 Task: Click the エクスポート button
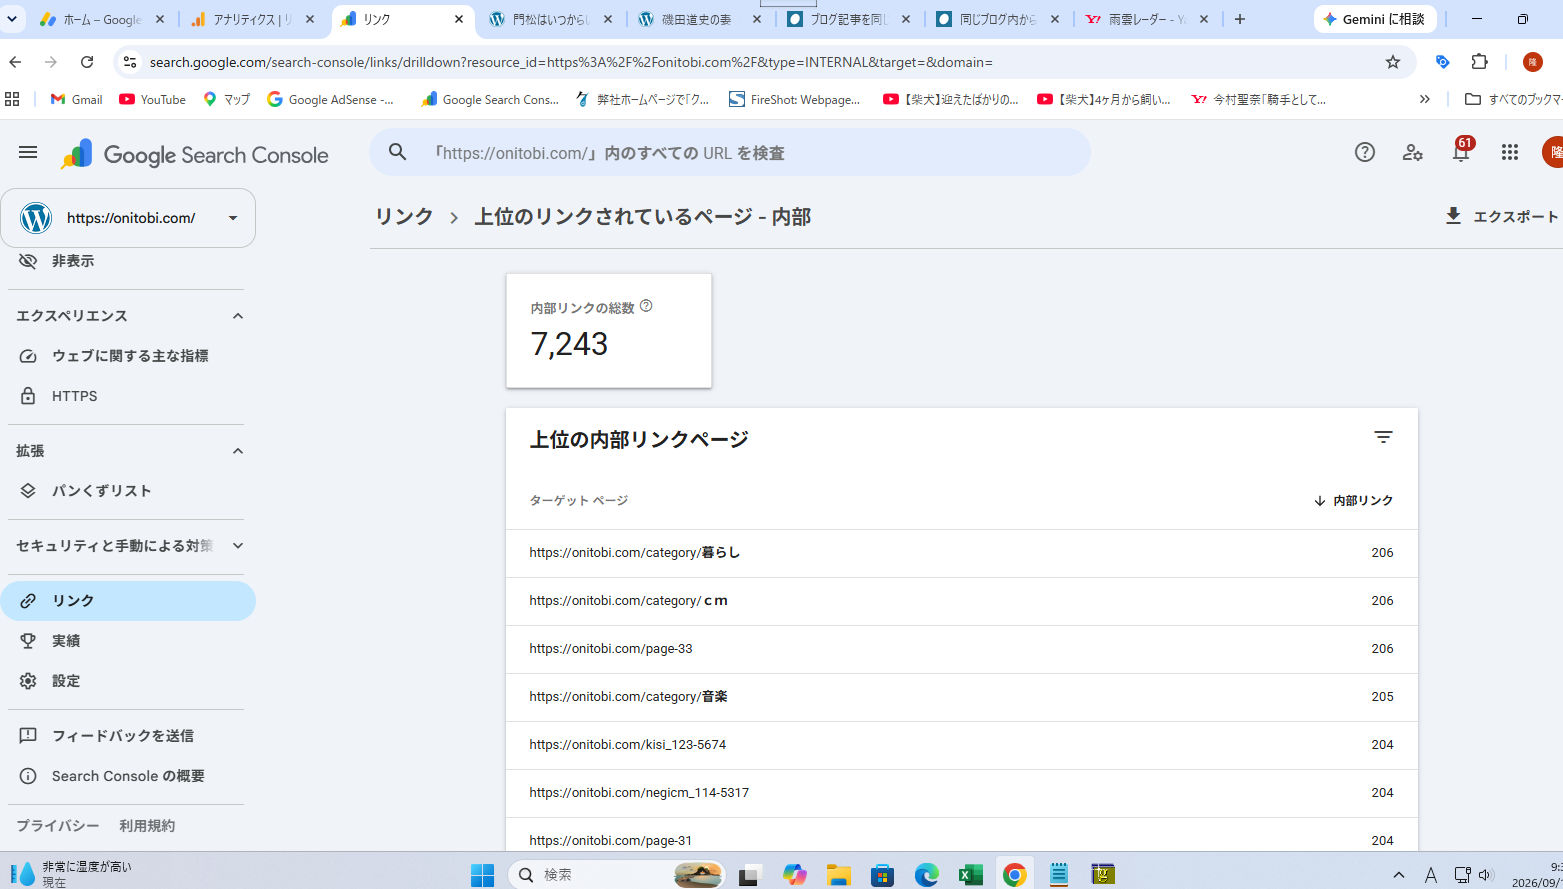pyautogui.click(x=1502, y=216)
